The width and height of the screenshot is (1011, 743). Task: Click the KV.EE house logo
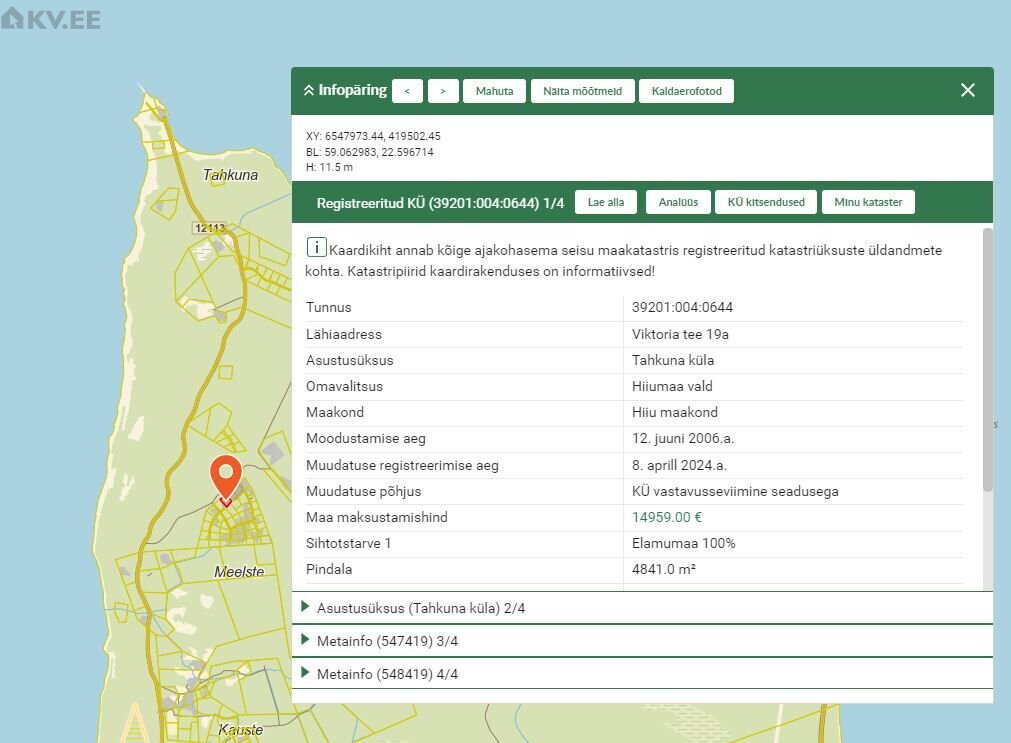click(x=13, y=17)
